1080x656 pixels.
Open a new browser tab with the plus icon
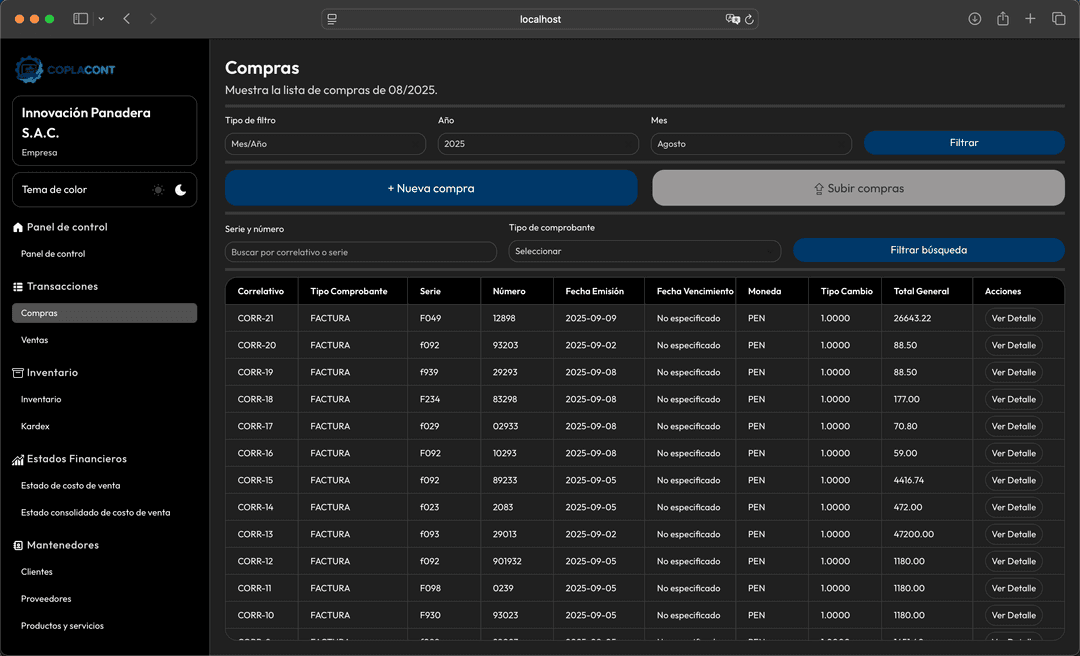click(x=1030, y=19)
